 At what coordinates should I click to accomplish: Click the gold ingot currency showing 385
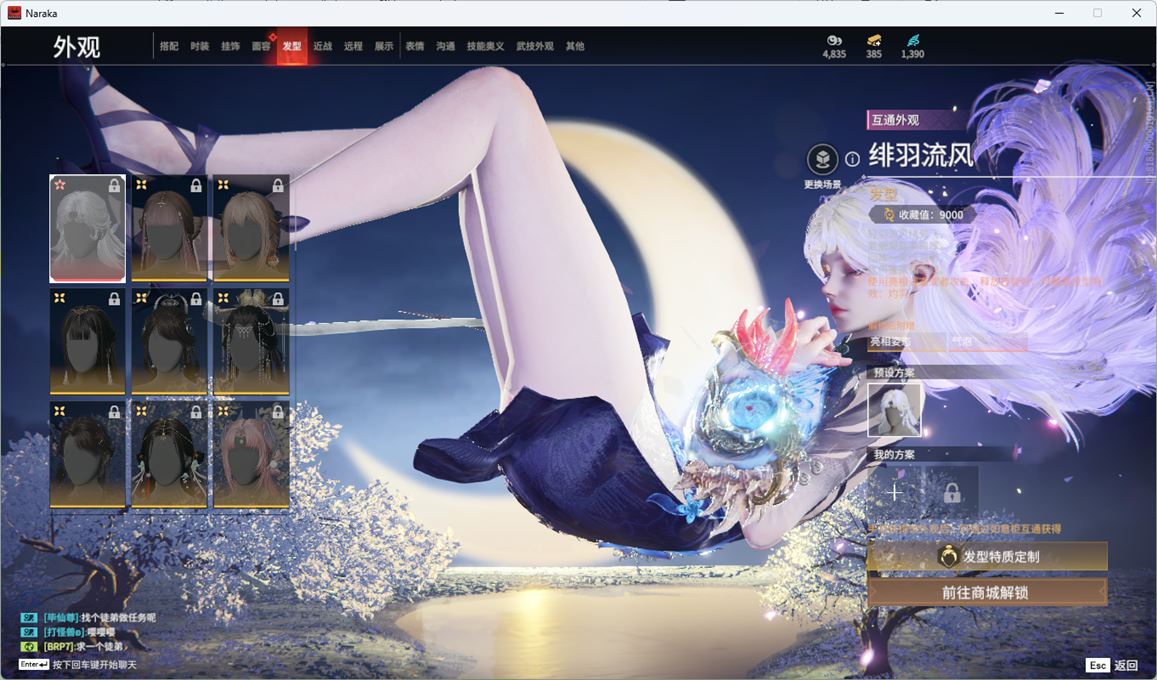(x=874, y=46)
